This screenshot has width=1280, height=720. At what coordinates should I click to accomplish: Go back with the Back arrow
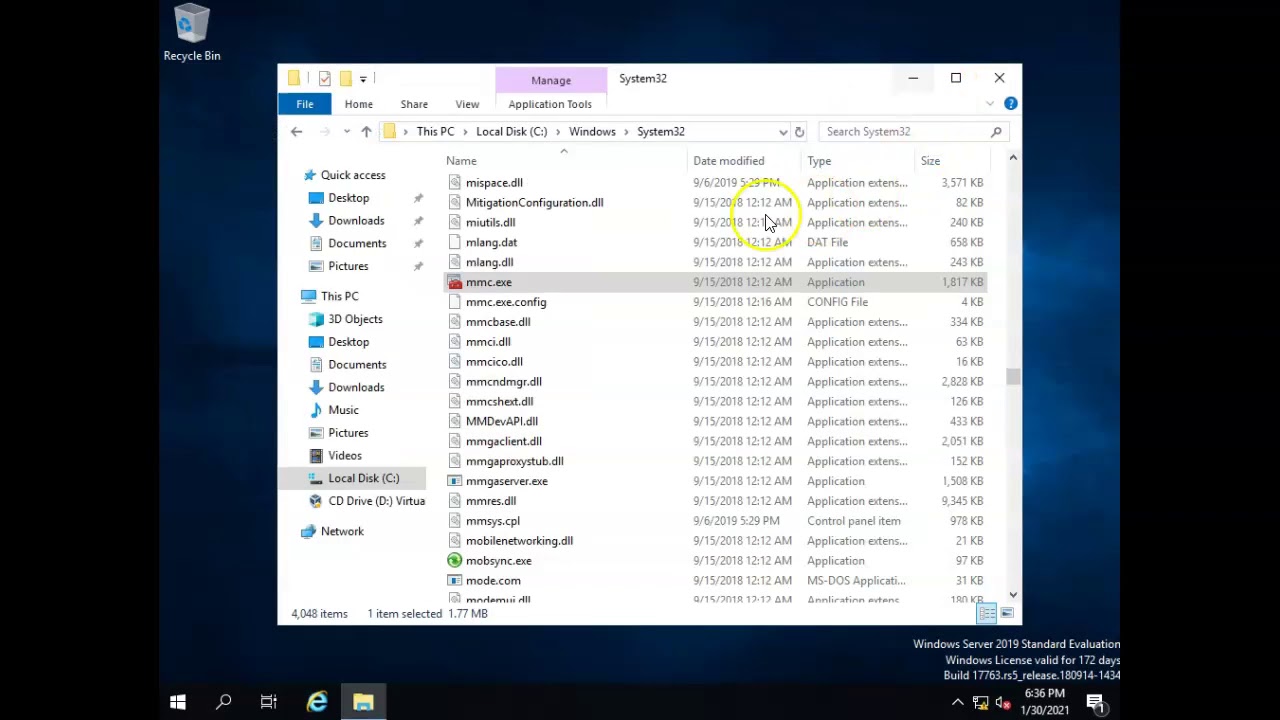[x=296, y=132]
